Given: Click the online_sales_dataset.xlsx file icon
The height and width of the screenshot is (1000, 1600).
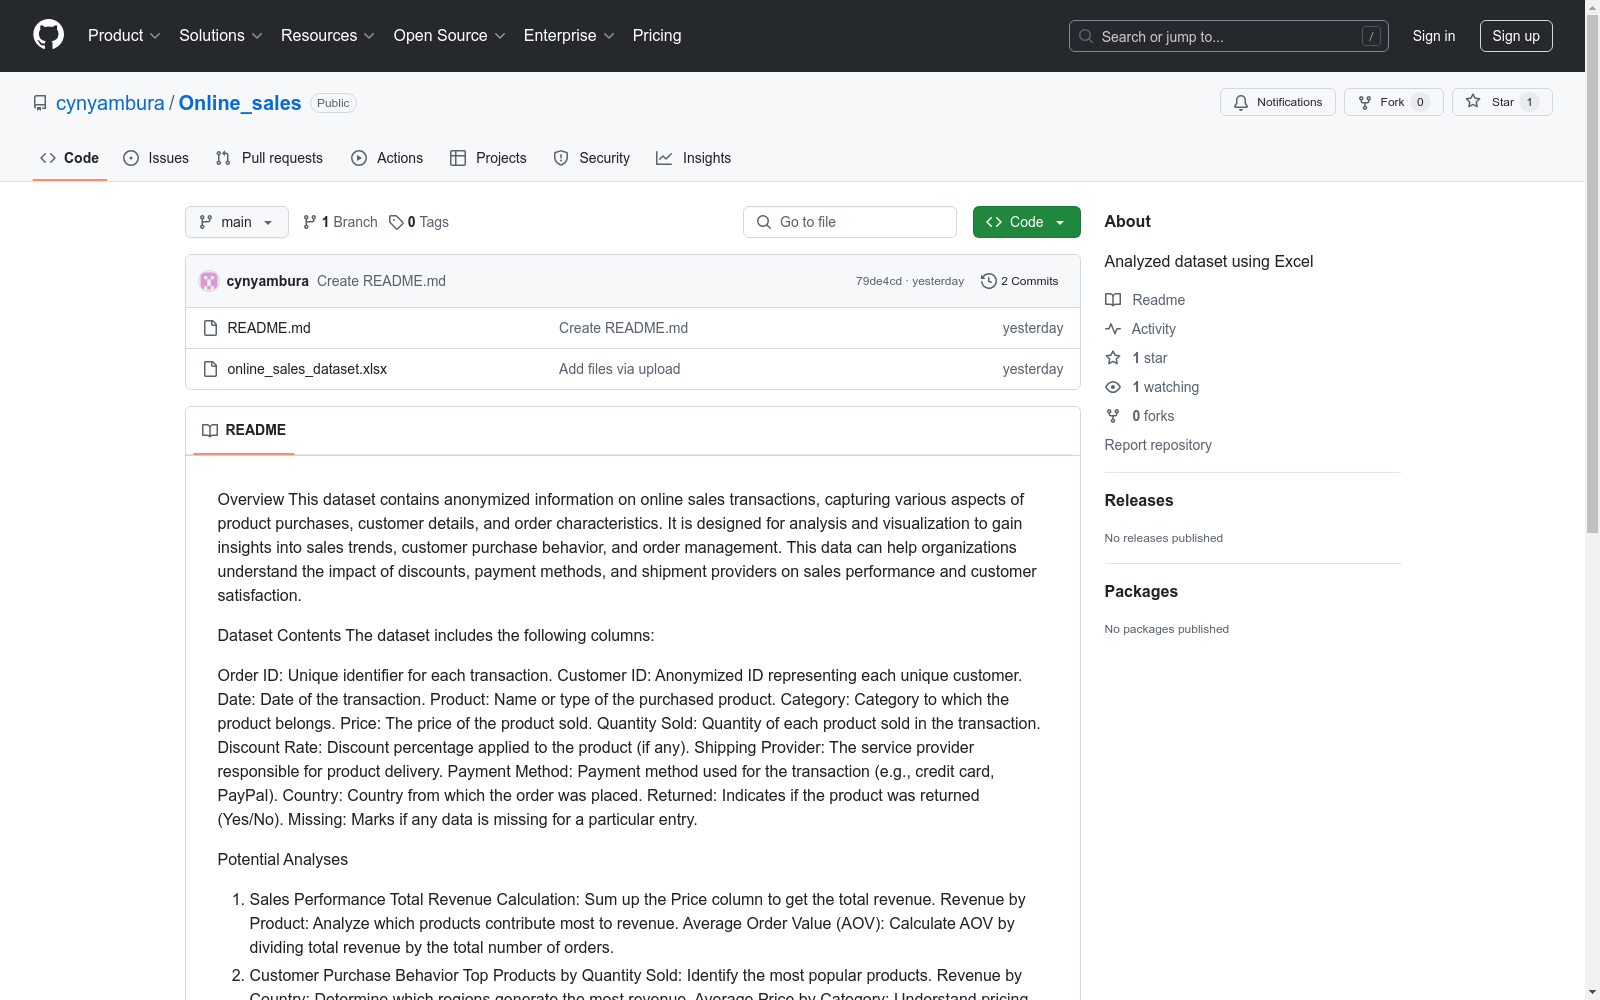Looking at the screenshot, I should 210,369.
